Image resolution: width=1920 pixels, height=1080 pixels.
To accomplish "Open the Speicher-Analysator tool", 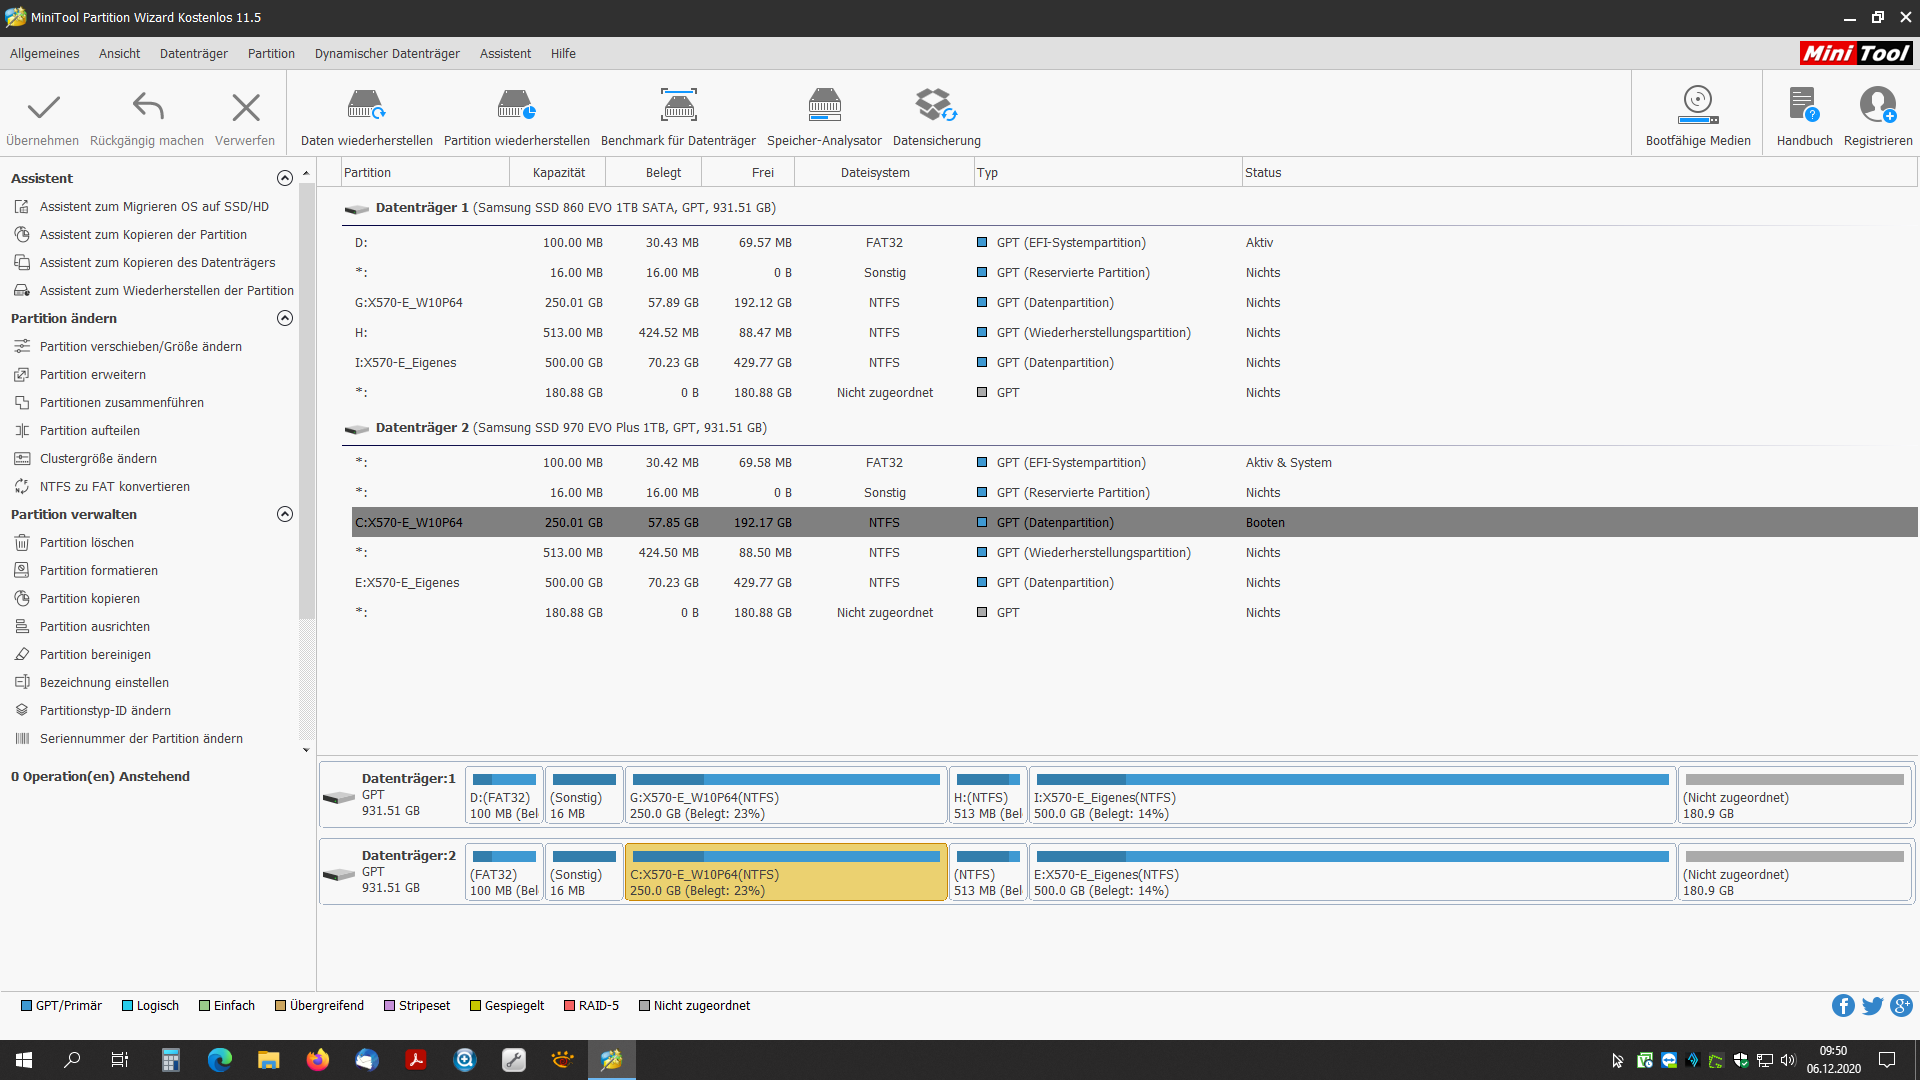I will click(x=824, y=106).
